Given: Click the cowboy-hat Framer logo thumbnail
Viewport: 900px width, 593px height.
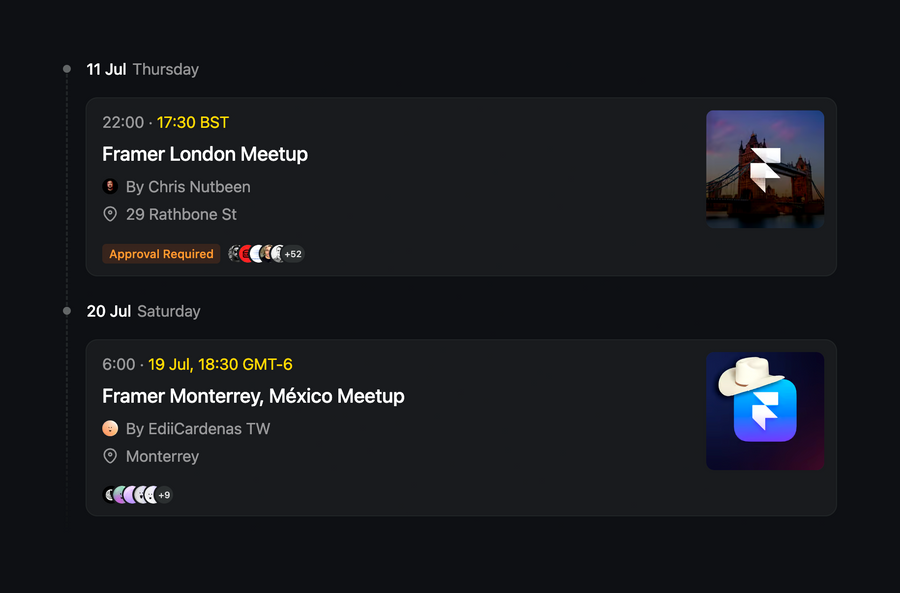Looking at the screenshot, I should tap(765, 411).
